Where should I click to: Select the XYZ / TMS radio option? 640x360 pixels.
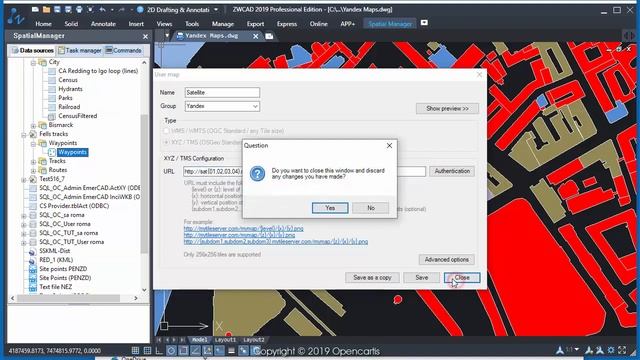point(166,142)
